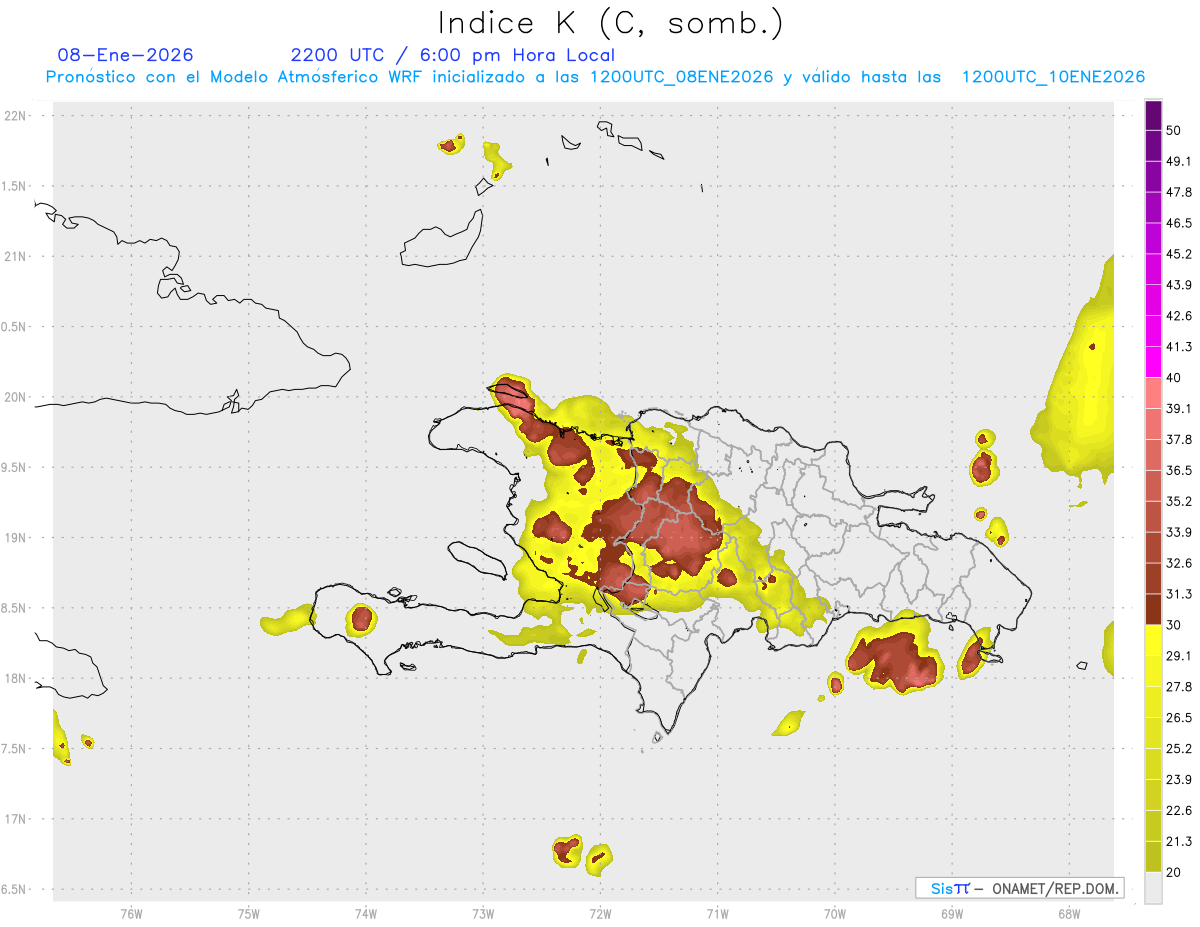Click the longitude label "71W"
Viewport: 1200px width, 927px height.
717,913
